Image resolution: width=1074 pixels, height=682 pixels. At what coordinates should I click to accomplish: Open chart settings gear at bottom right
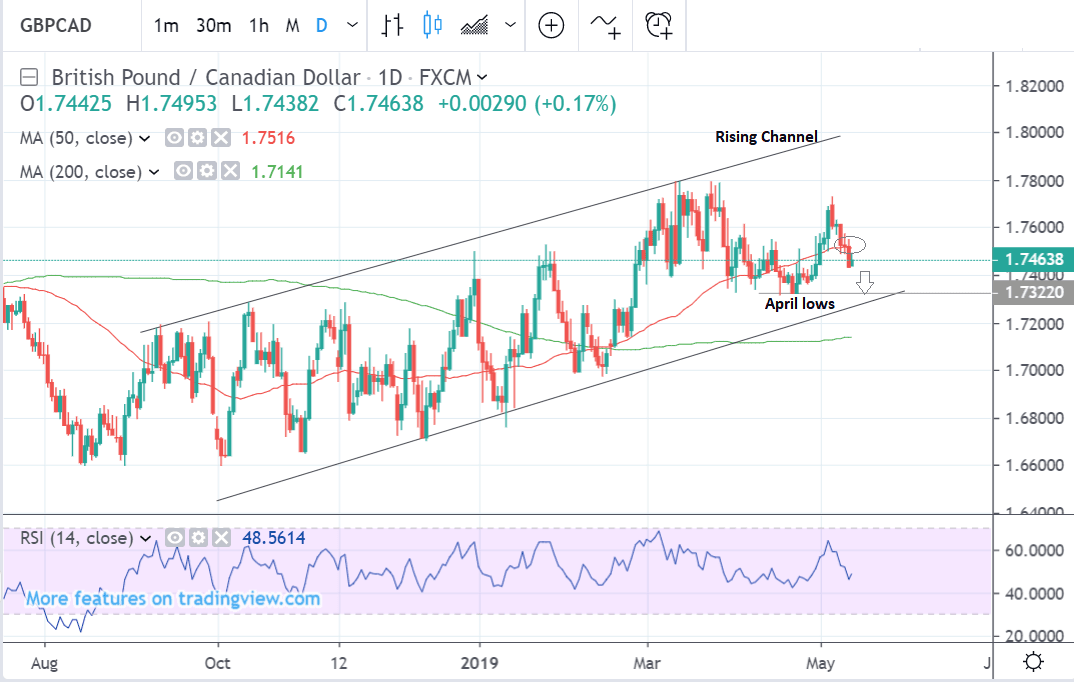click(1034, 661)
